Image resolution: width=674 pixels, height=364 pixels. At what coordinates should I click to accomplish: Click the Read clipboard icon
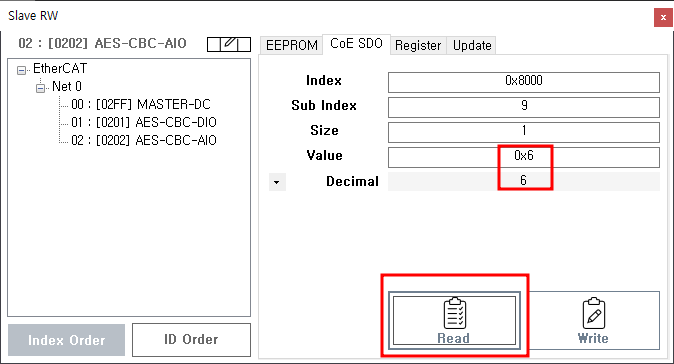(x=454, y=313)
